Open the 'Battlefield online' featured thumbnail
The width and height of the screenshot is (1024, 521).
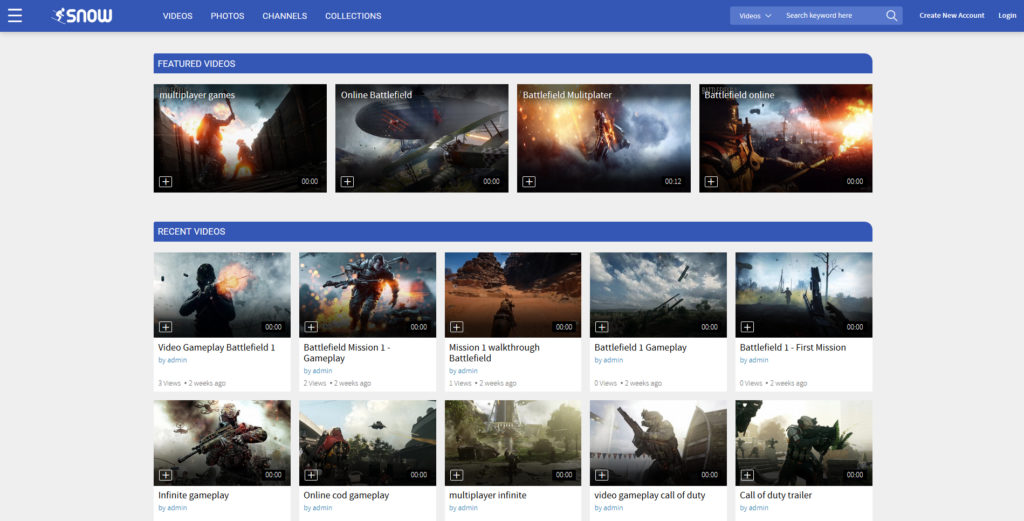[x=786, y=138]
